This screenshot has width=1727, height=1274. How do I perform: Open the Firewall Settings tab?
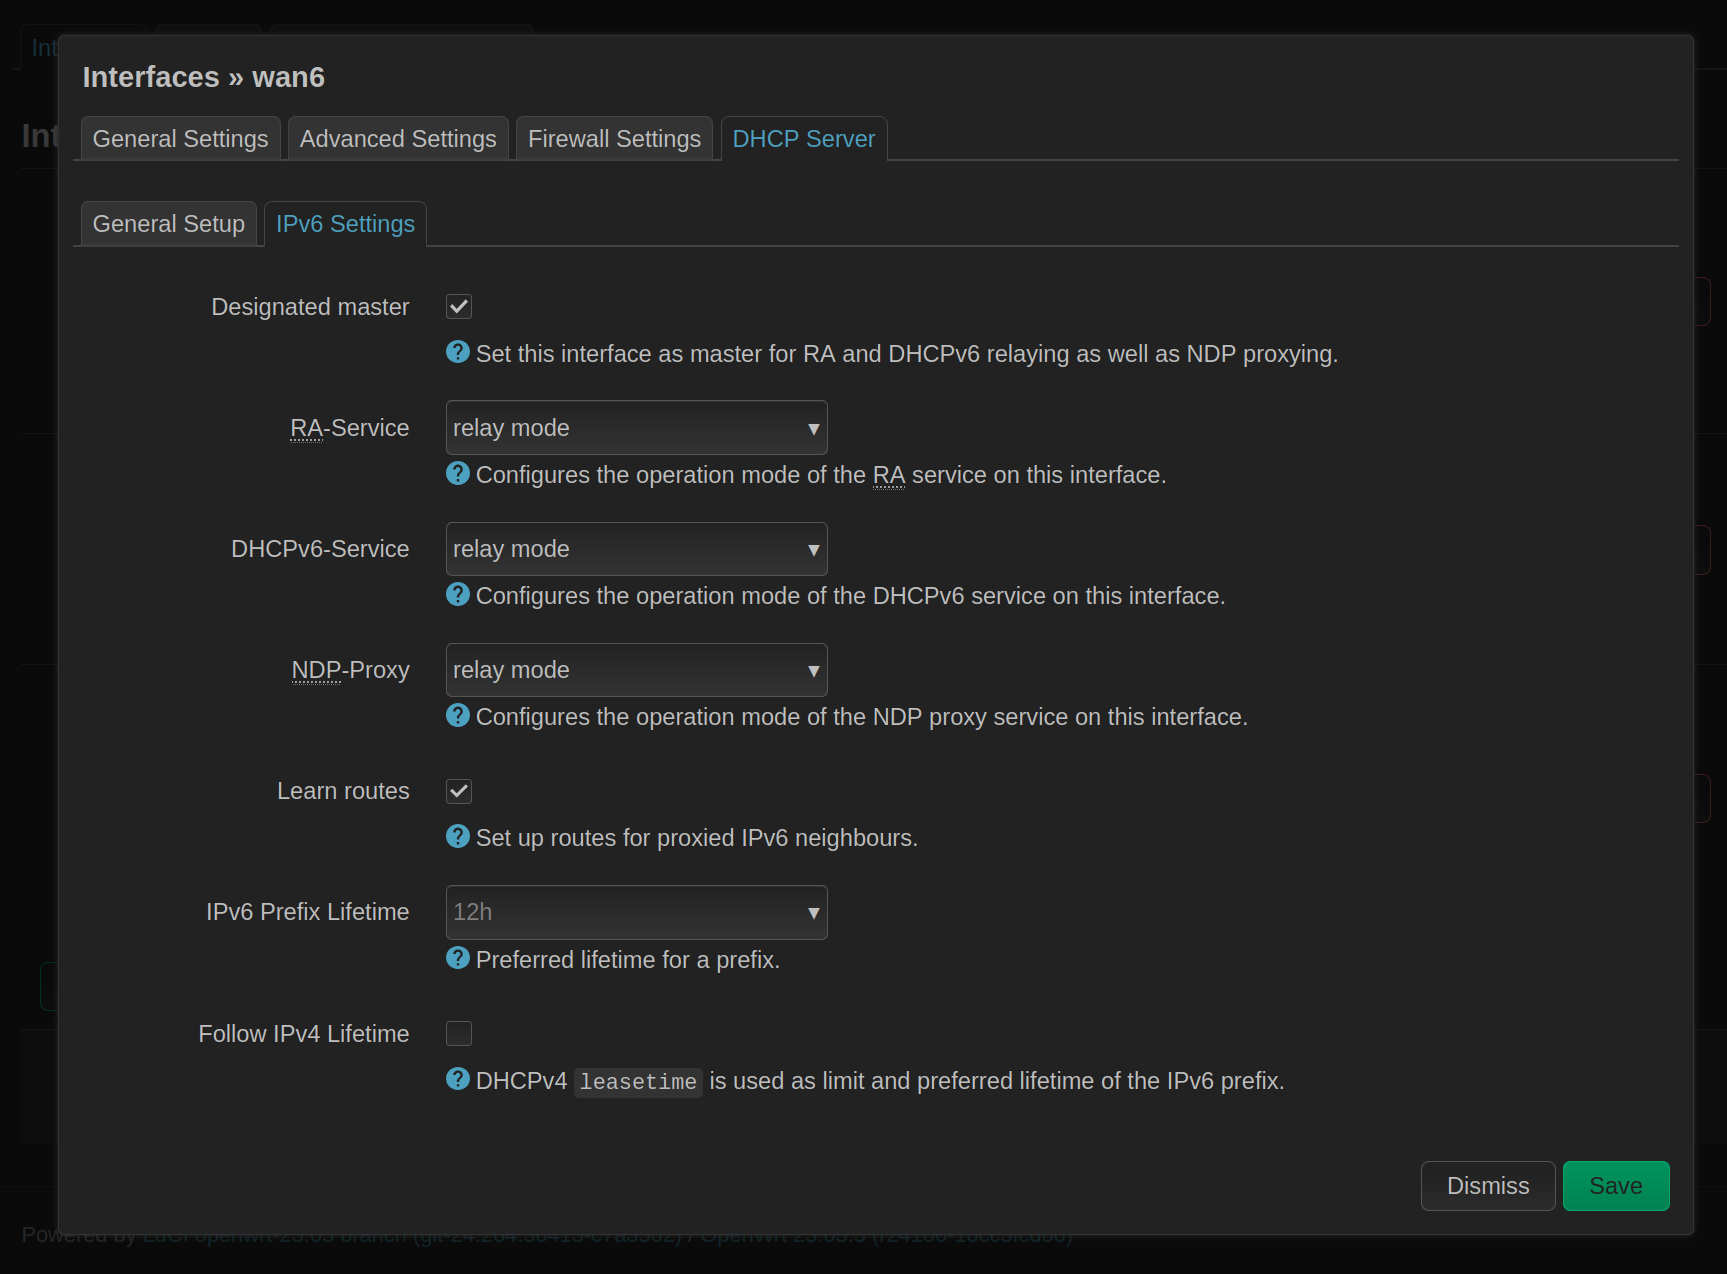pyautogui.click(x=615, y=139)
